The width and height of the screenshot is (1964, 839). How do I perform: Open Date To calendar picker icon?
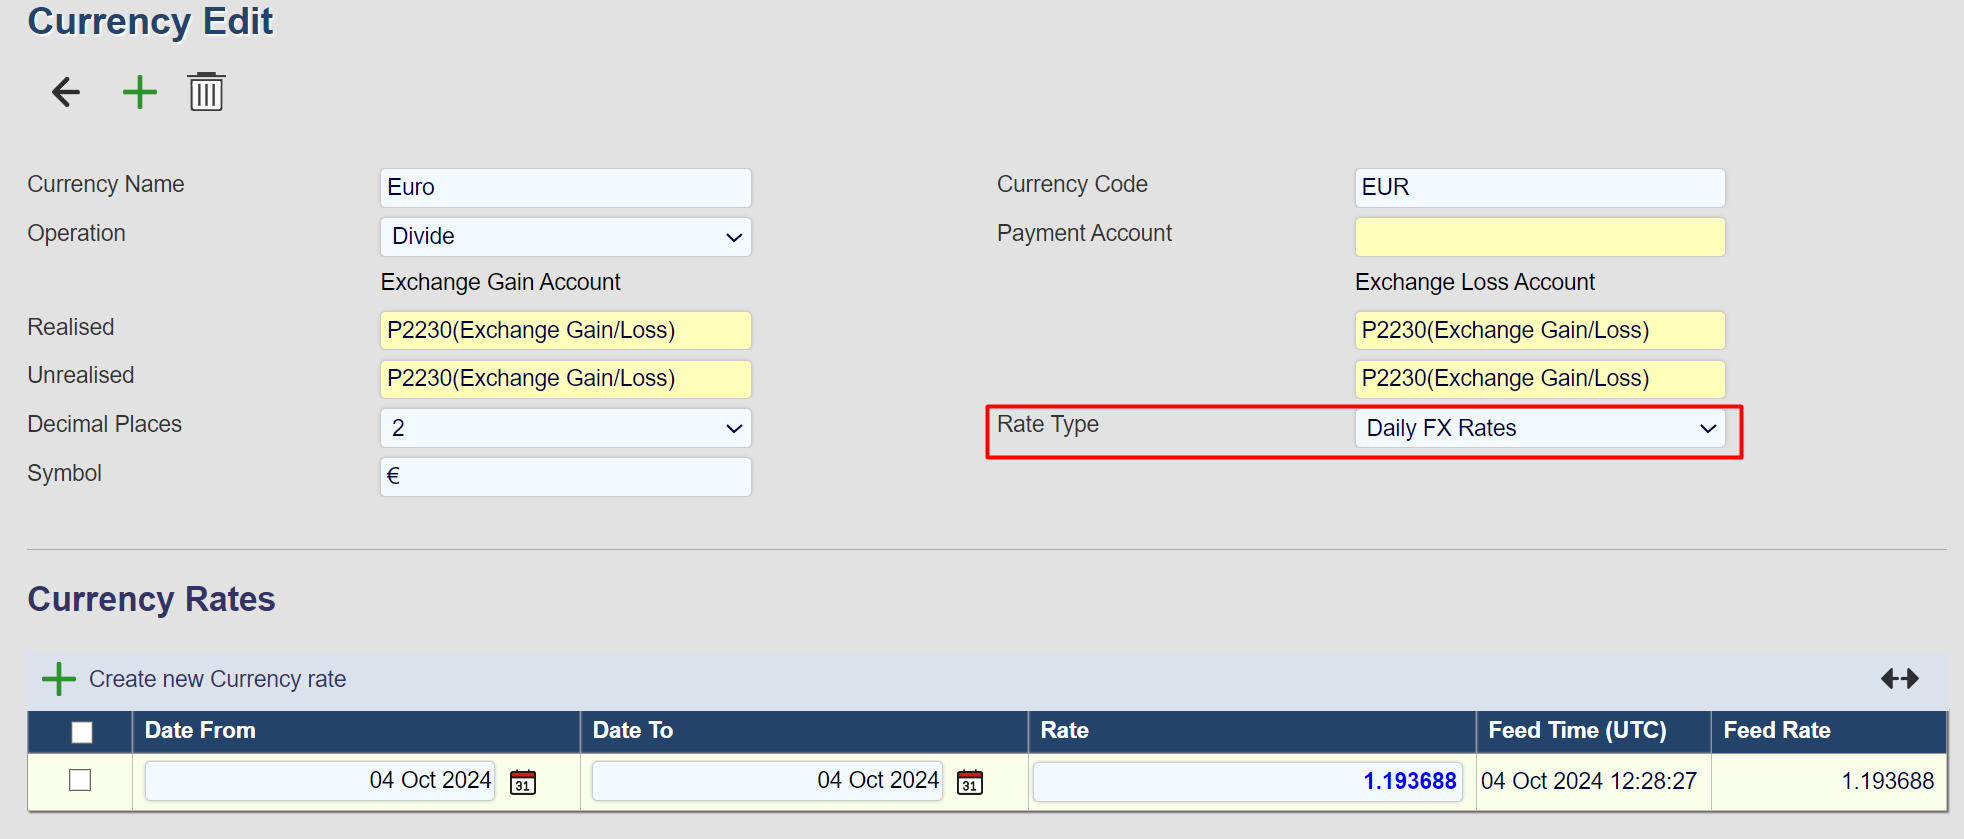pos(970,782)
